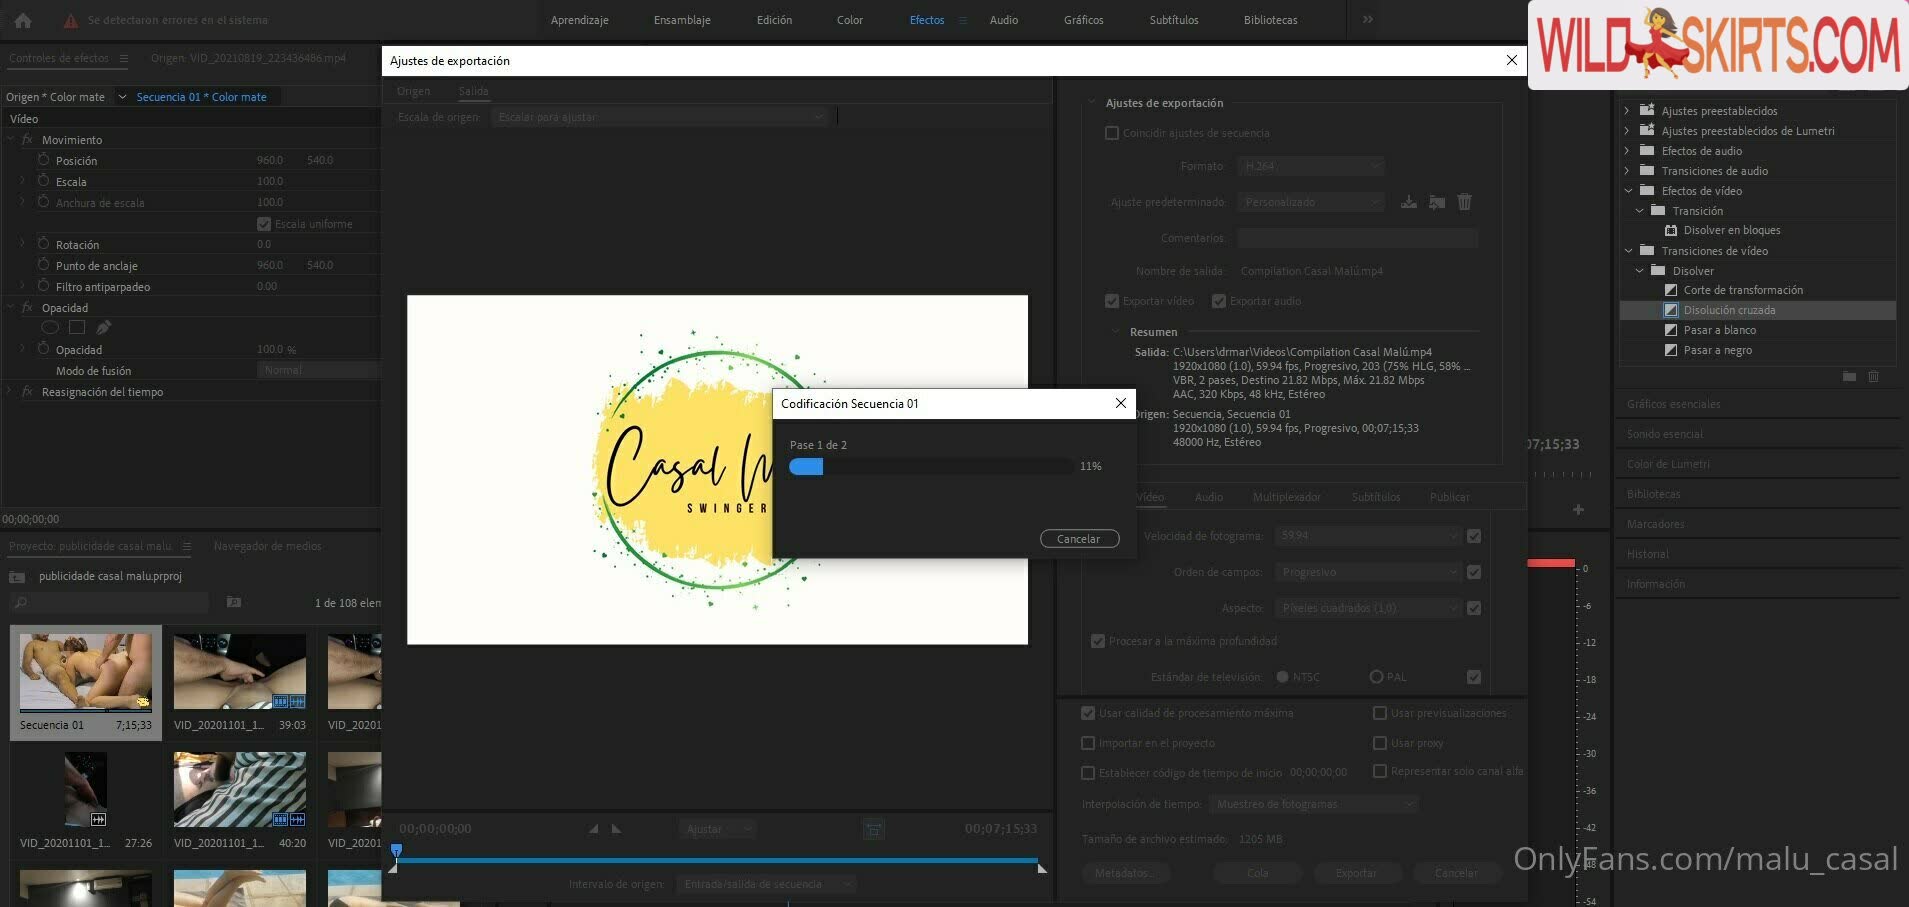Create ellipse opacity mask
Viewport: 1909px width, 907px height.
click(50, 327)
